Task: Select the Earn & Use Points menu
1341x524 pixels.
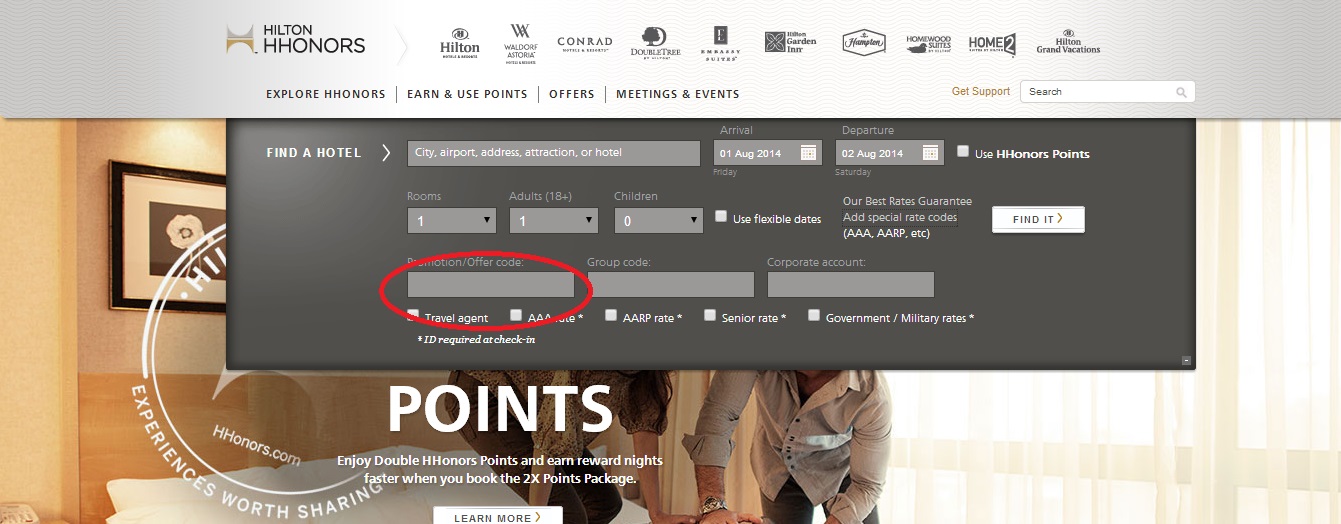Action: (x=467, y=94)
